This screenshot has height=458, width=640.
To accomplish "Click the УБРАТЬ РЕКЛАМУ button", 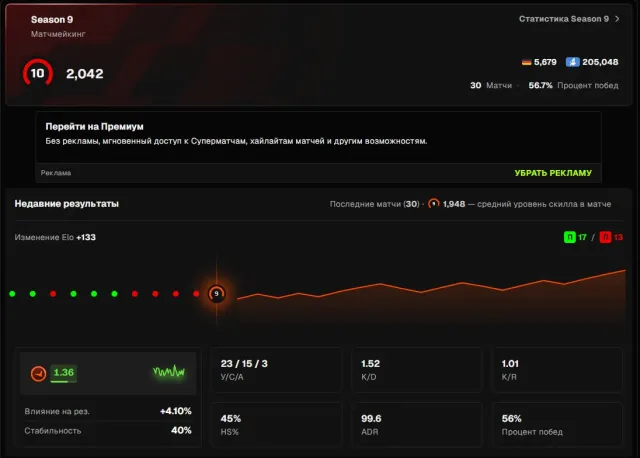I will (553, 173).
